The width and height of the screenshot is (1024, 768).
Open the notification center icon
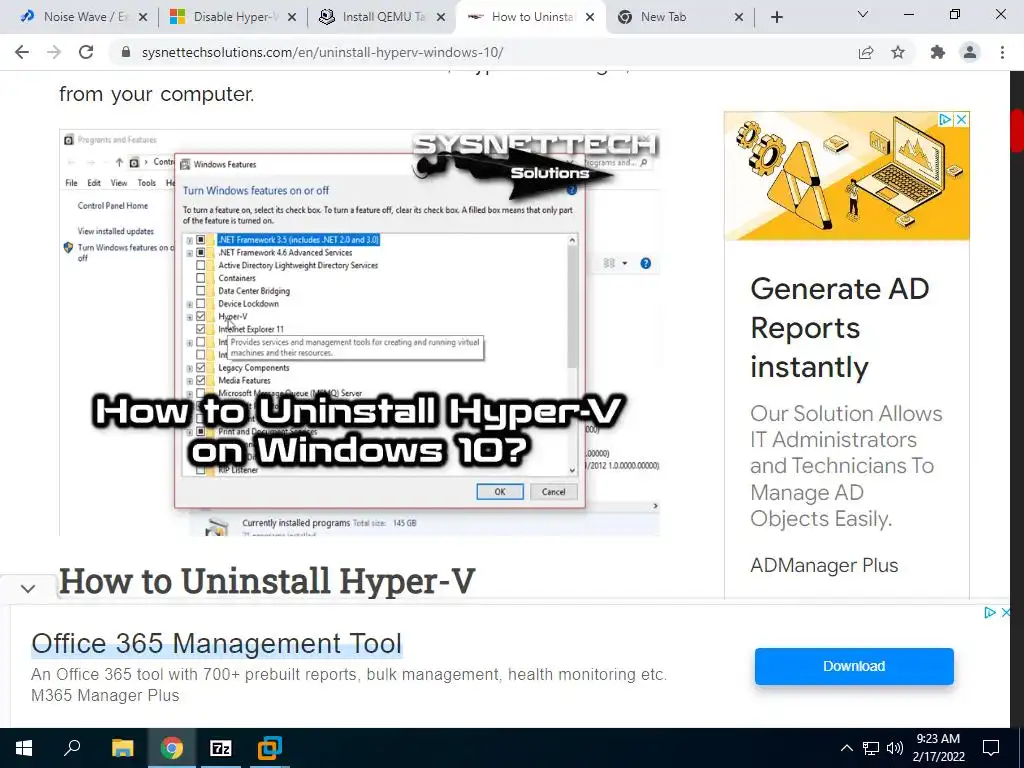[x=991, y=748]
